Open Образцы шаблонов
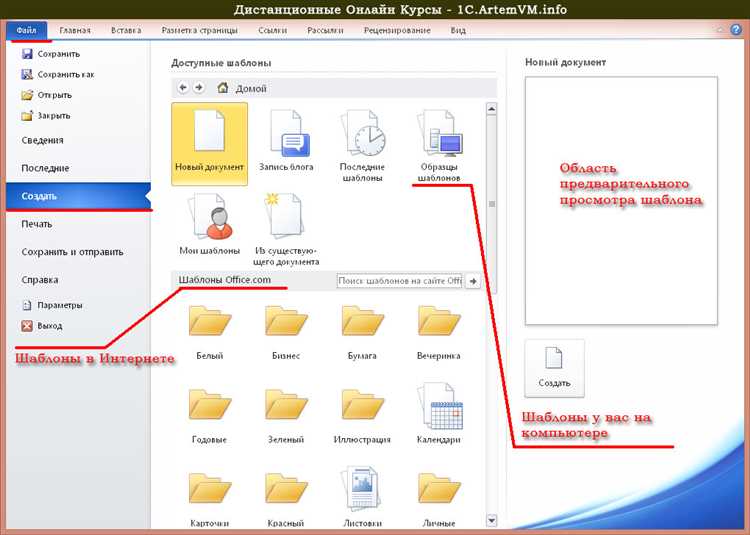Screen dimensions: 750x535 click(439, 146)
